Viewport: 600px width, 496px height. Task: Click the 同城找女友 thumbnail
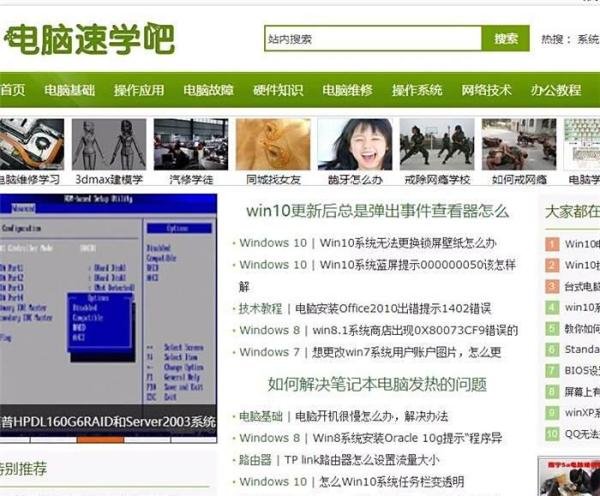point(273,144)
